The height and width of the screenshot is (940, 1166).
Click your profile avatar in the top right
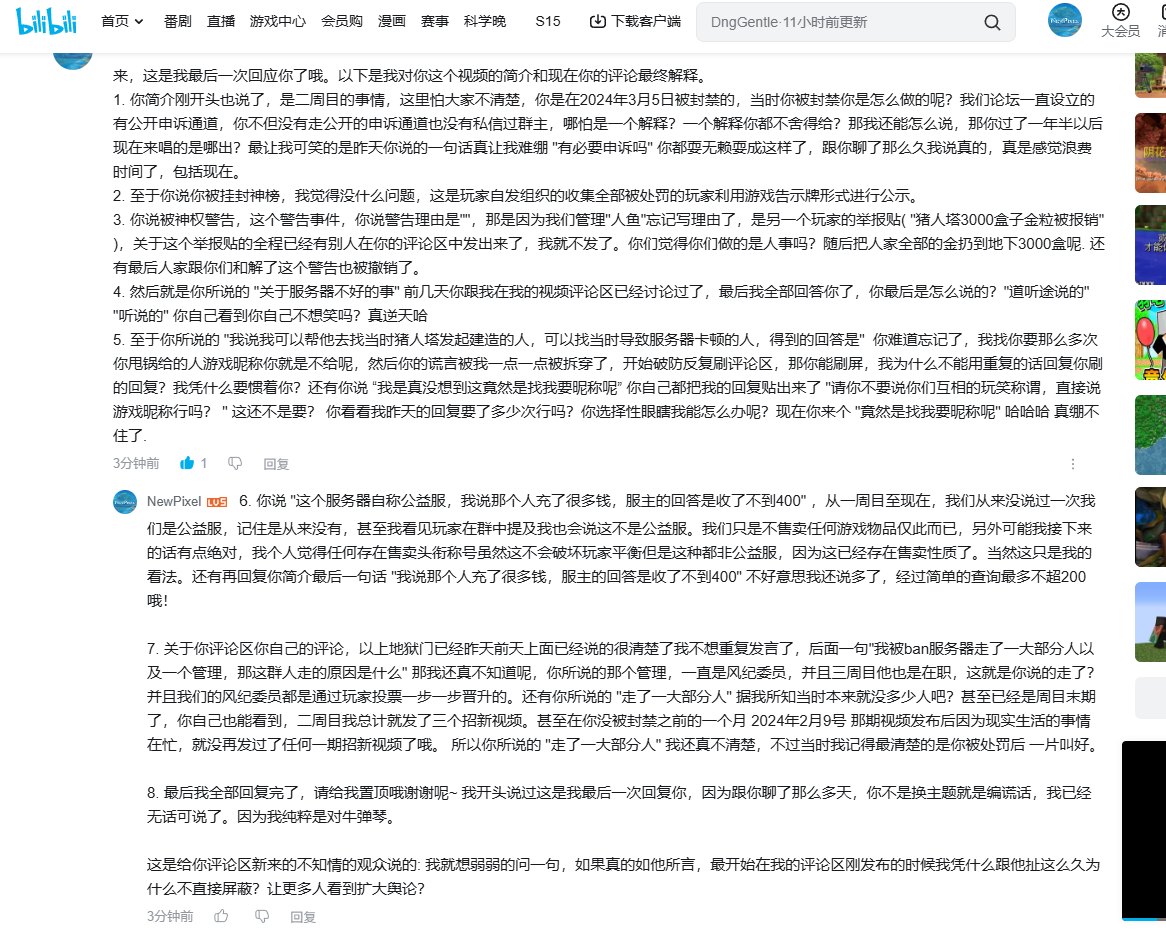tap(1064, 20)
